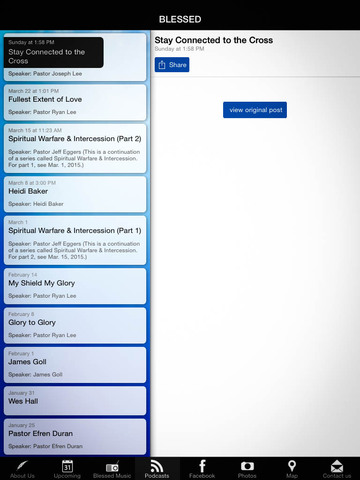Click the view original post button
360x480 pixels.
click(255, 110)
